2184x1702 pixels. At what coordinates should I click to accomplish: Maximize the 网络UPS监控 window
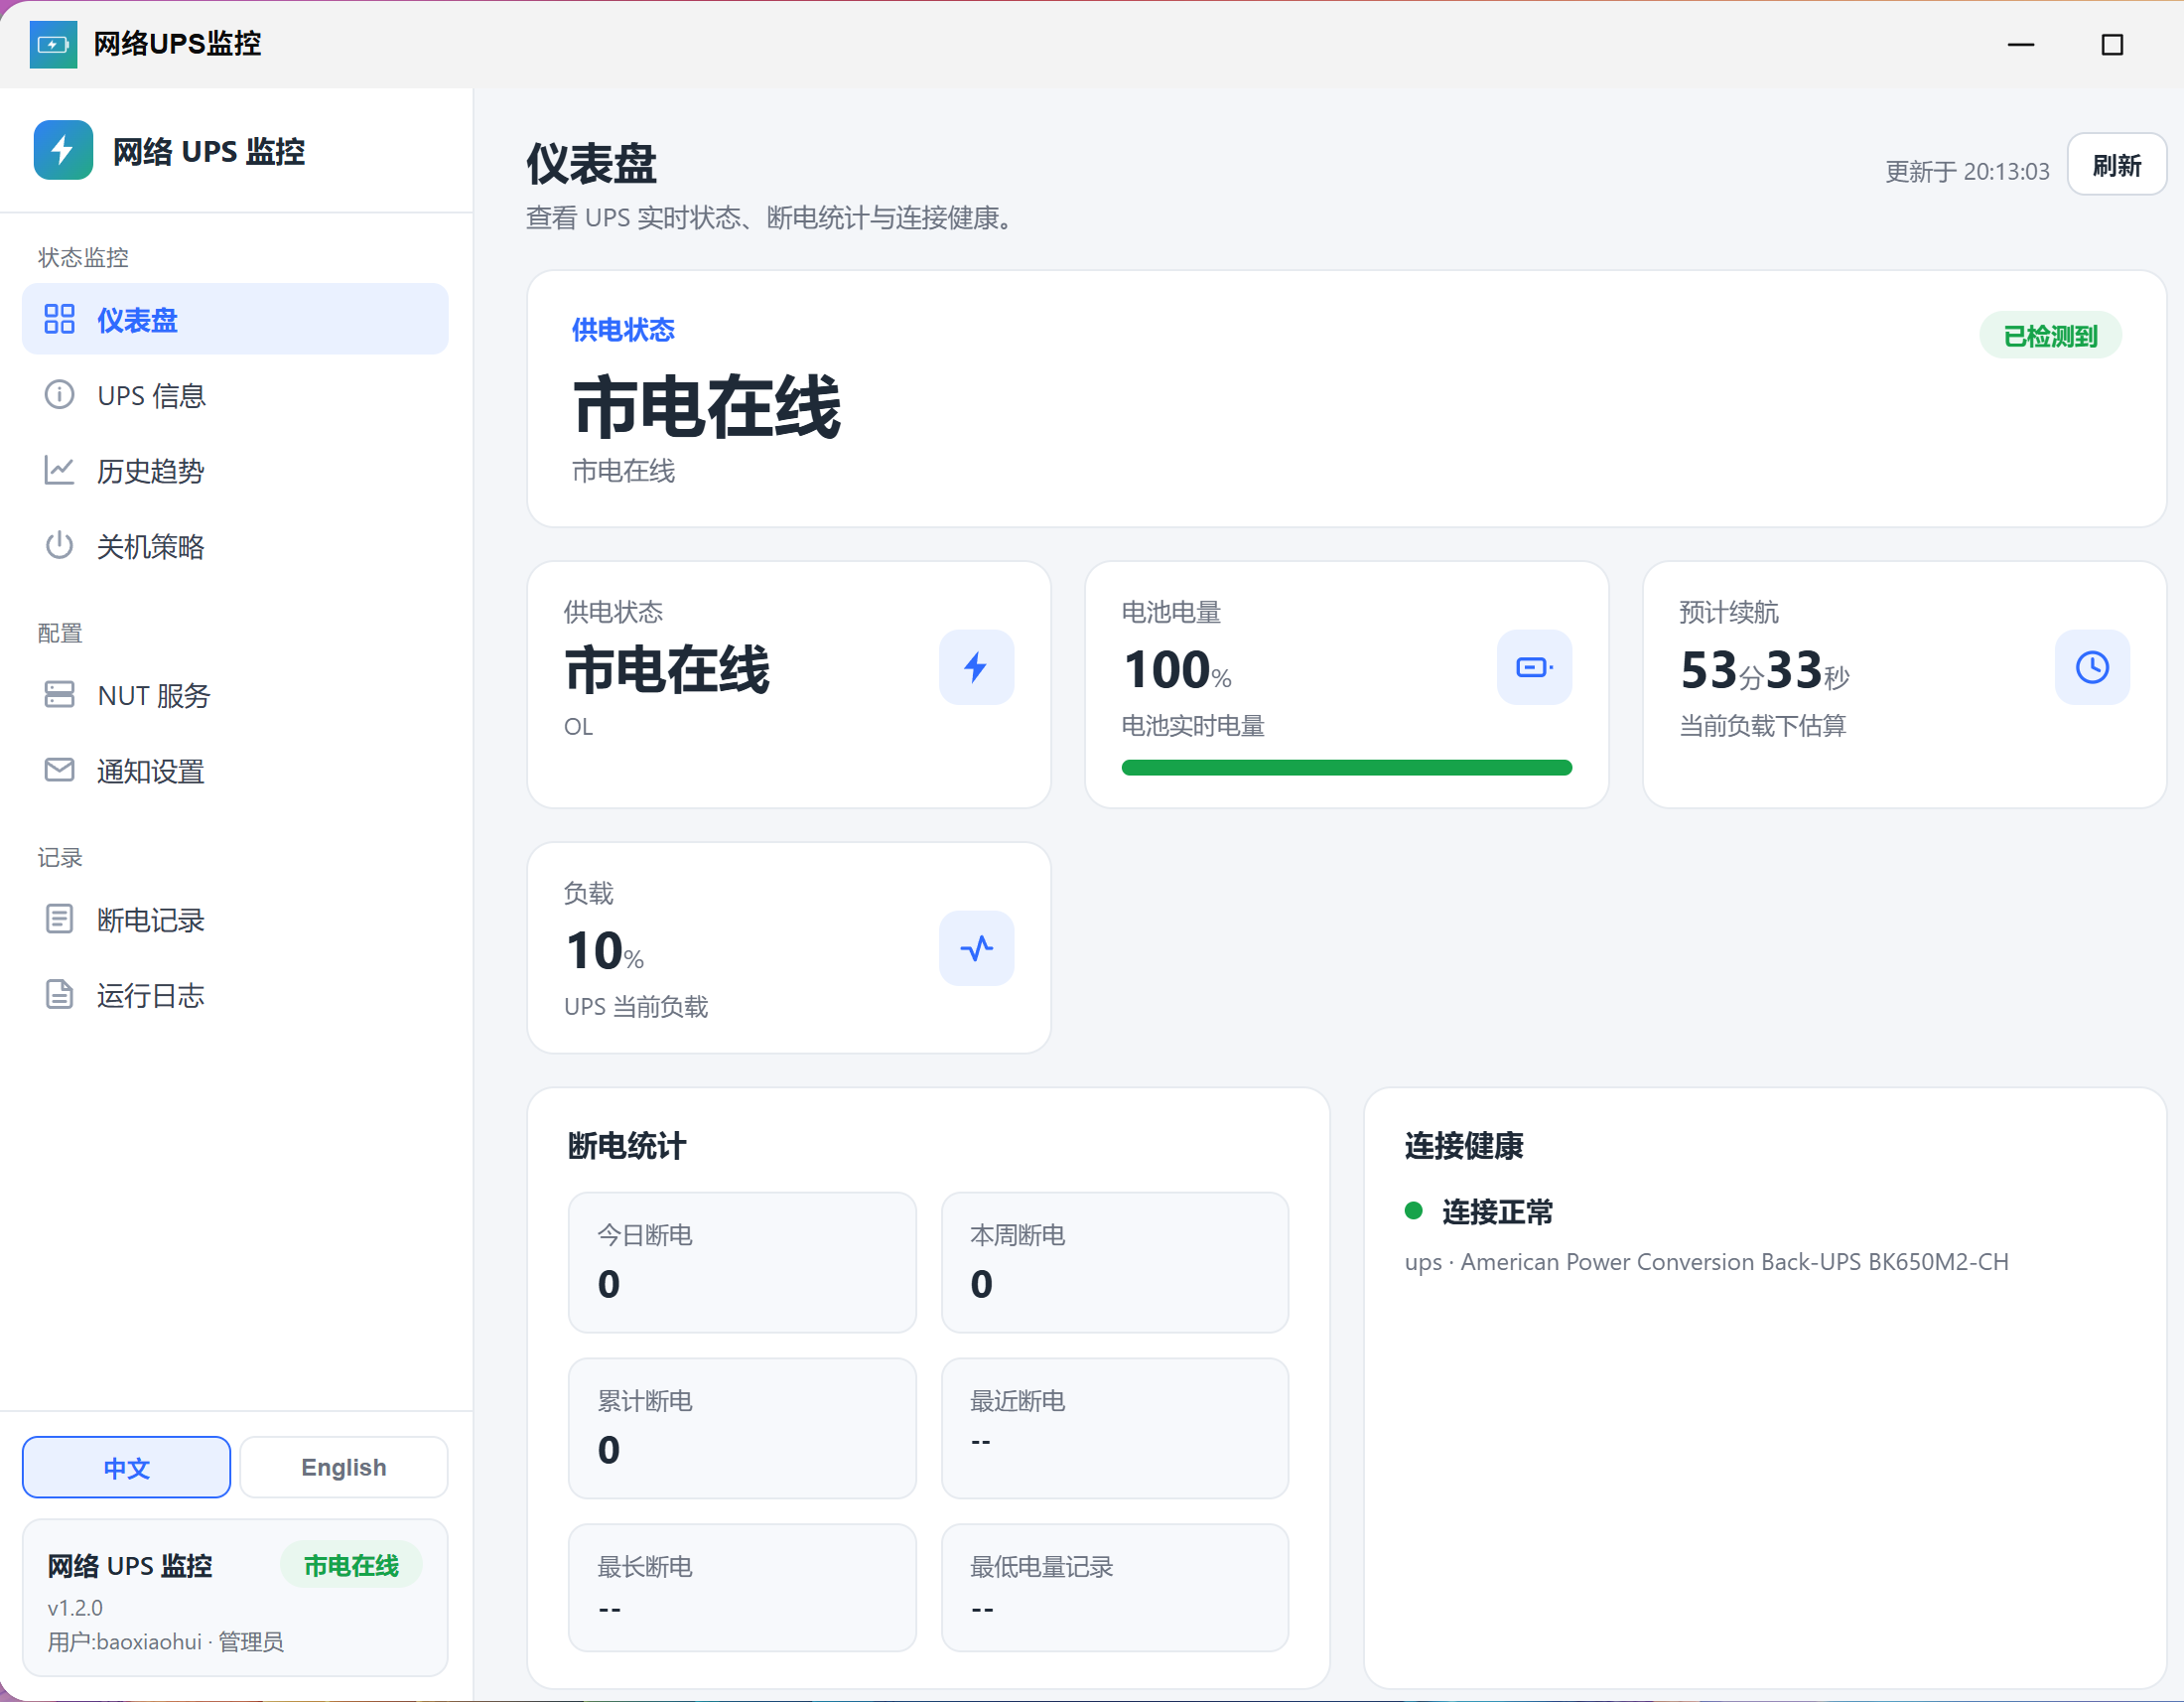click(2112, 45)
